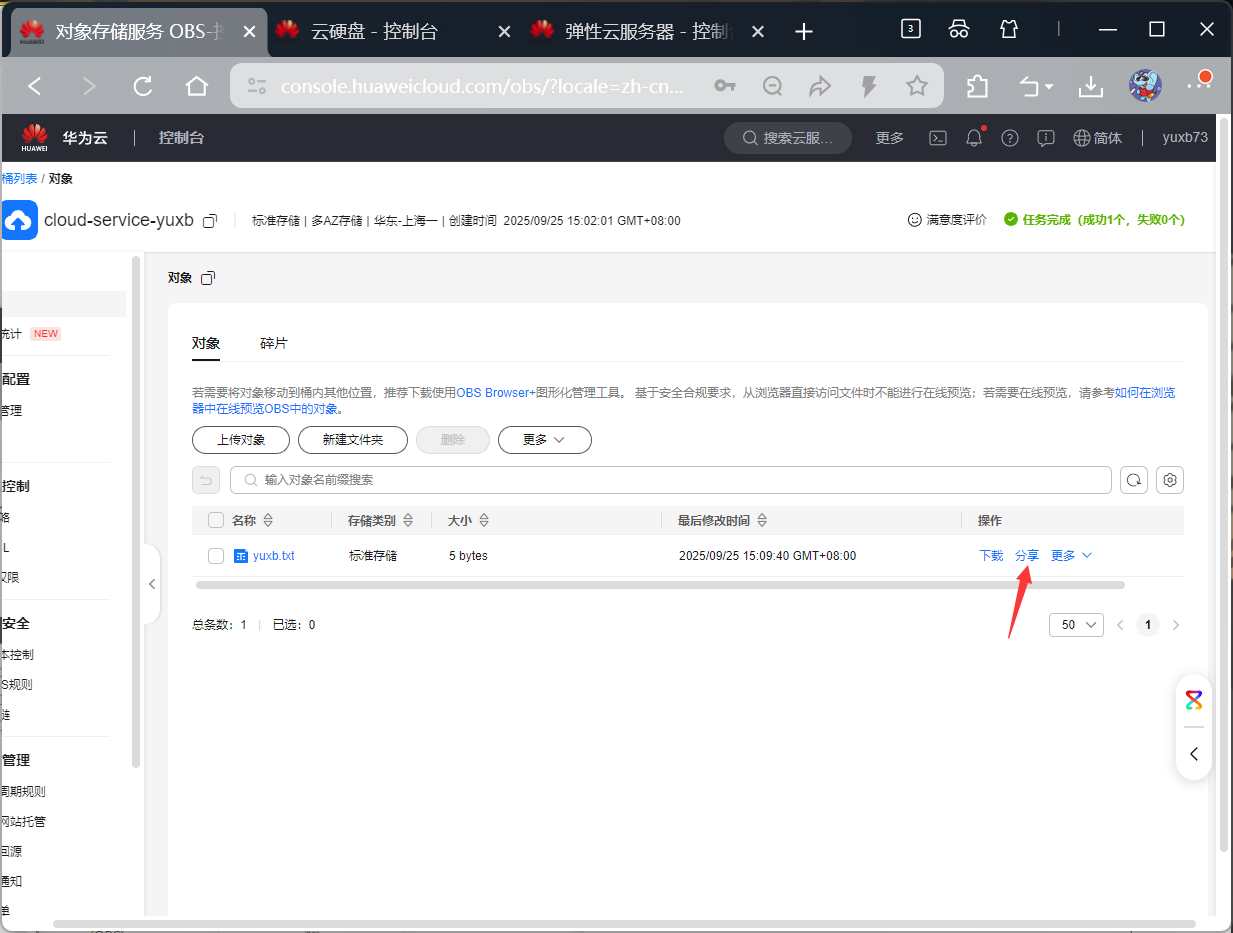Click the 新建文件夹 button

(x=353, y=440)
